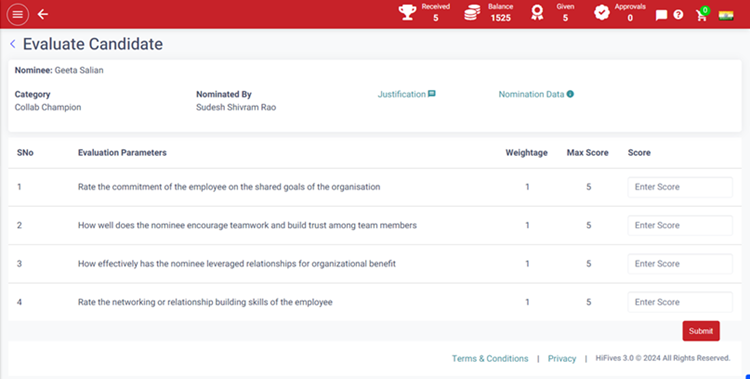The height and width of the screenshot is (379, 750).
Task: Click category value Collab Champion
Action: pos(48,107)
